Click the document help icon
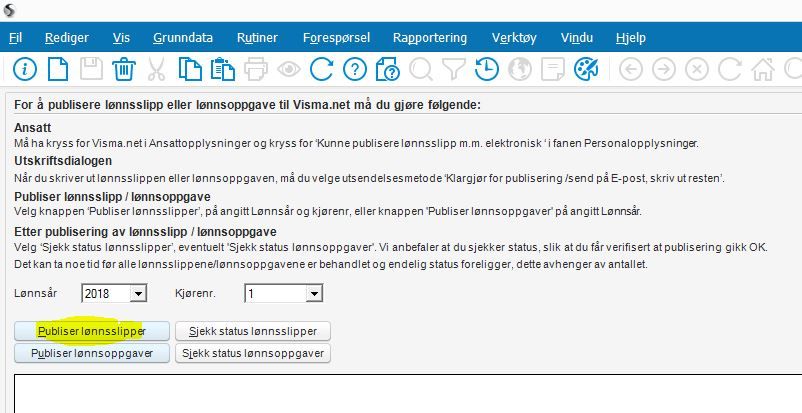The image size is (802, 413). tap(387, 69)
